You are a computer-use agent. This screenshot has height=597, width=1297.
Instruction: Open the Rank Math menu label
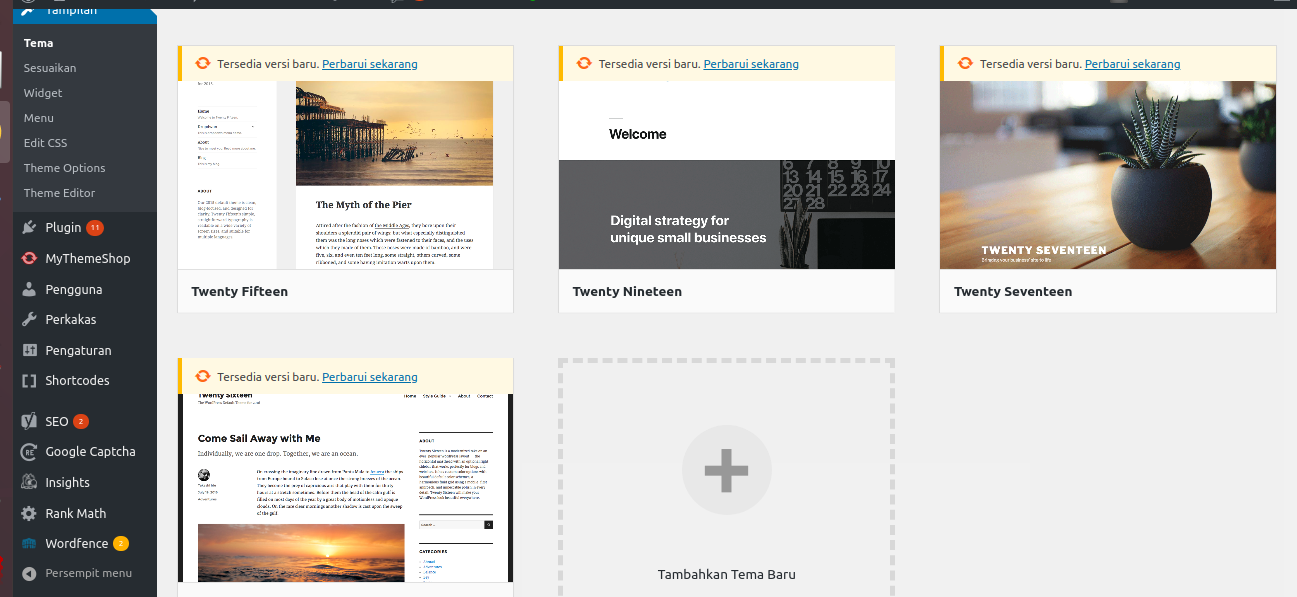75,513
